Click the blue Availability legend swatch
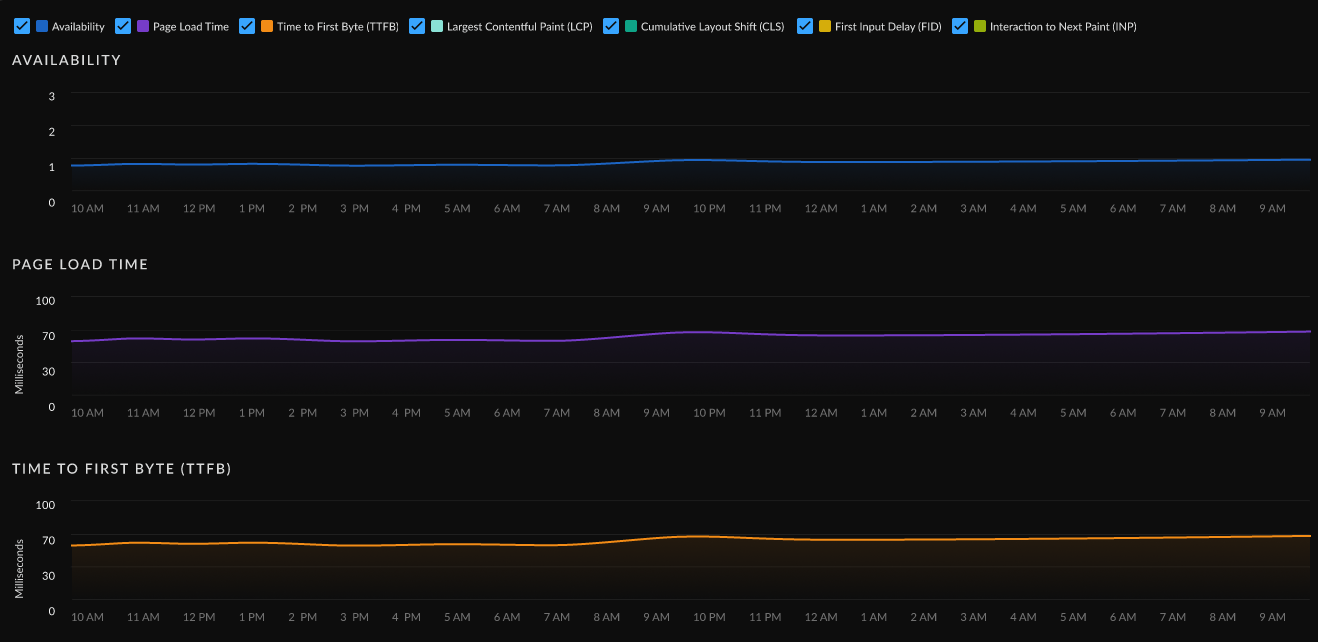 [42, 26]
